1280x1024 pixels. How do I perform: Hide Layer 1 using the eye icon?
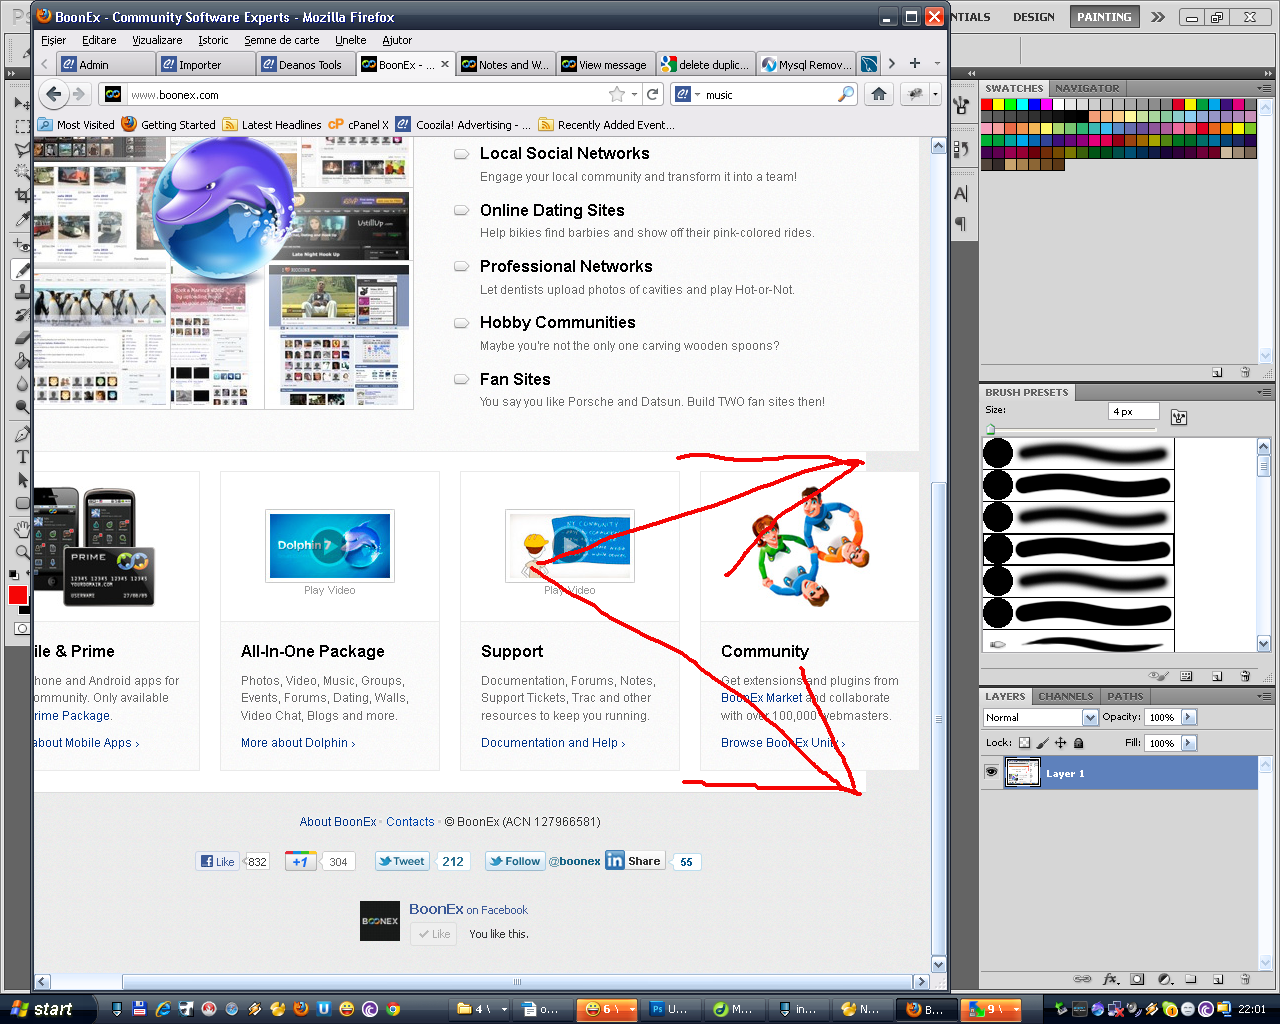pos(991,772)
